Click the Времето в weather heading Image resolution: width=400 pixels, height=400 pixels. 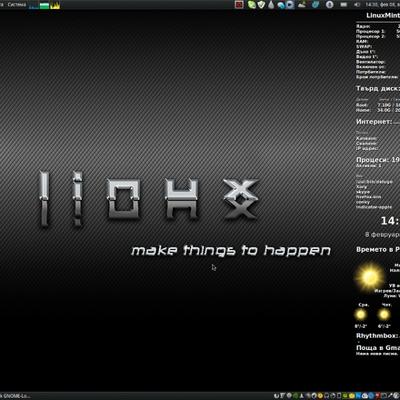[378, 249]
